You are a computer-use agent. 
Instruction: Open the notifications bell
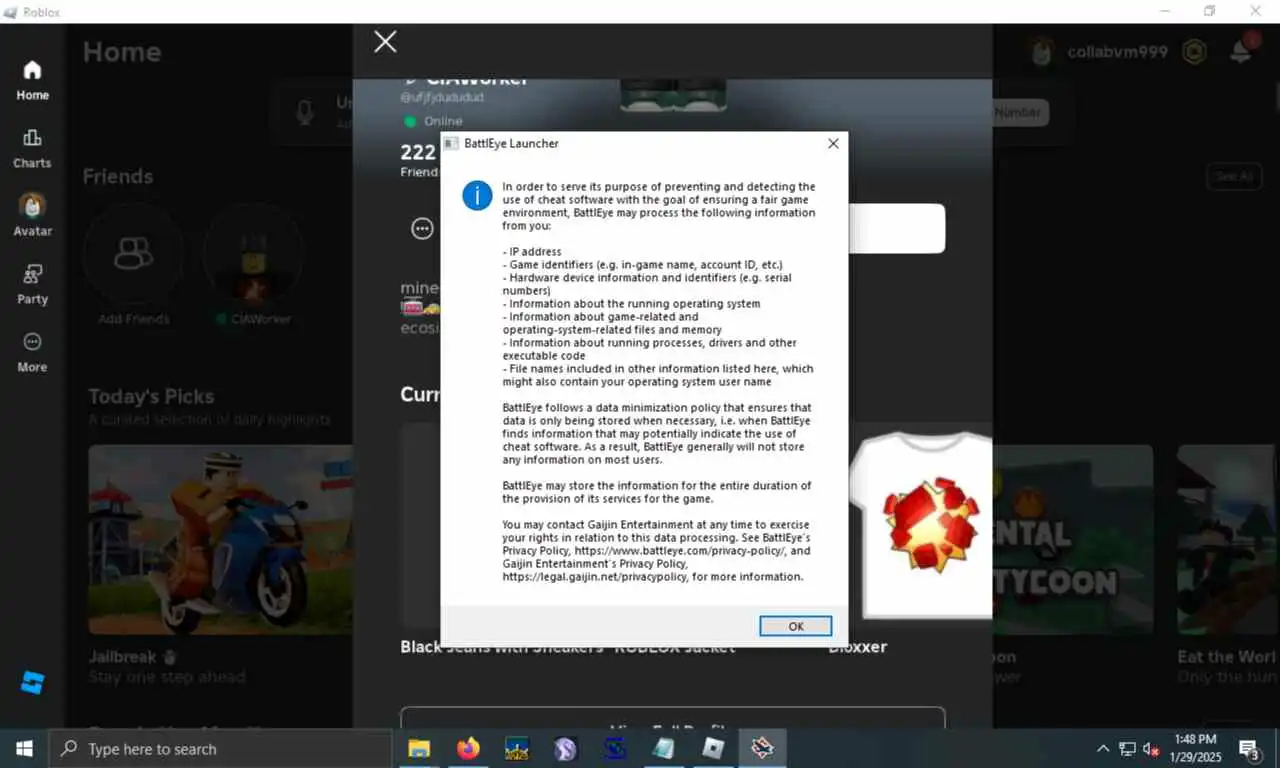(x=1241, y=50)
